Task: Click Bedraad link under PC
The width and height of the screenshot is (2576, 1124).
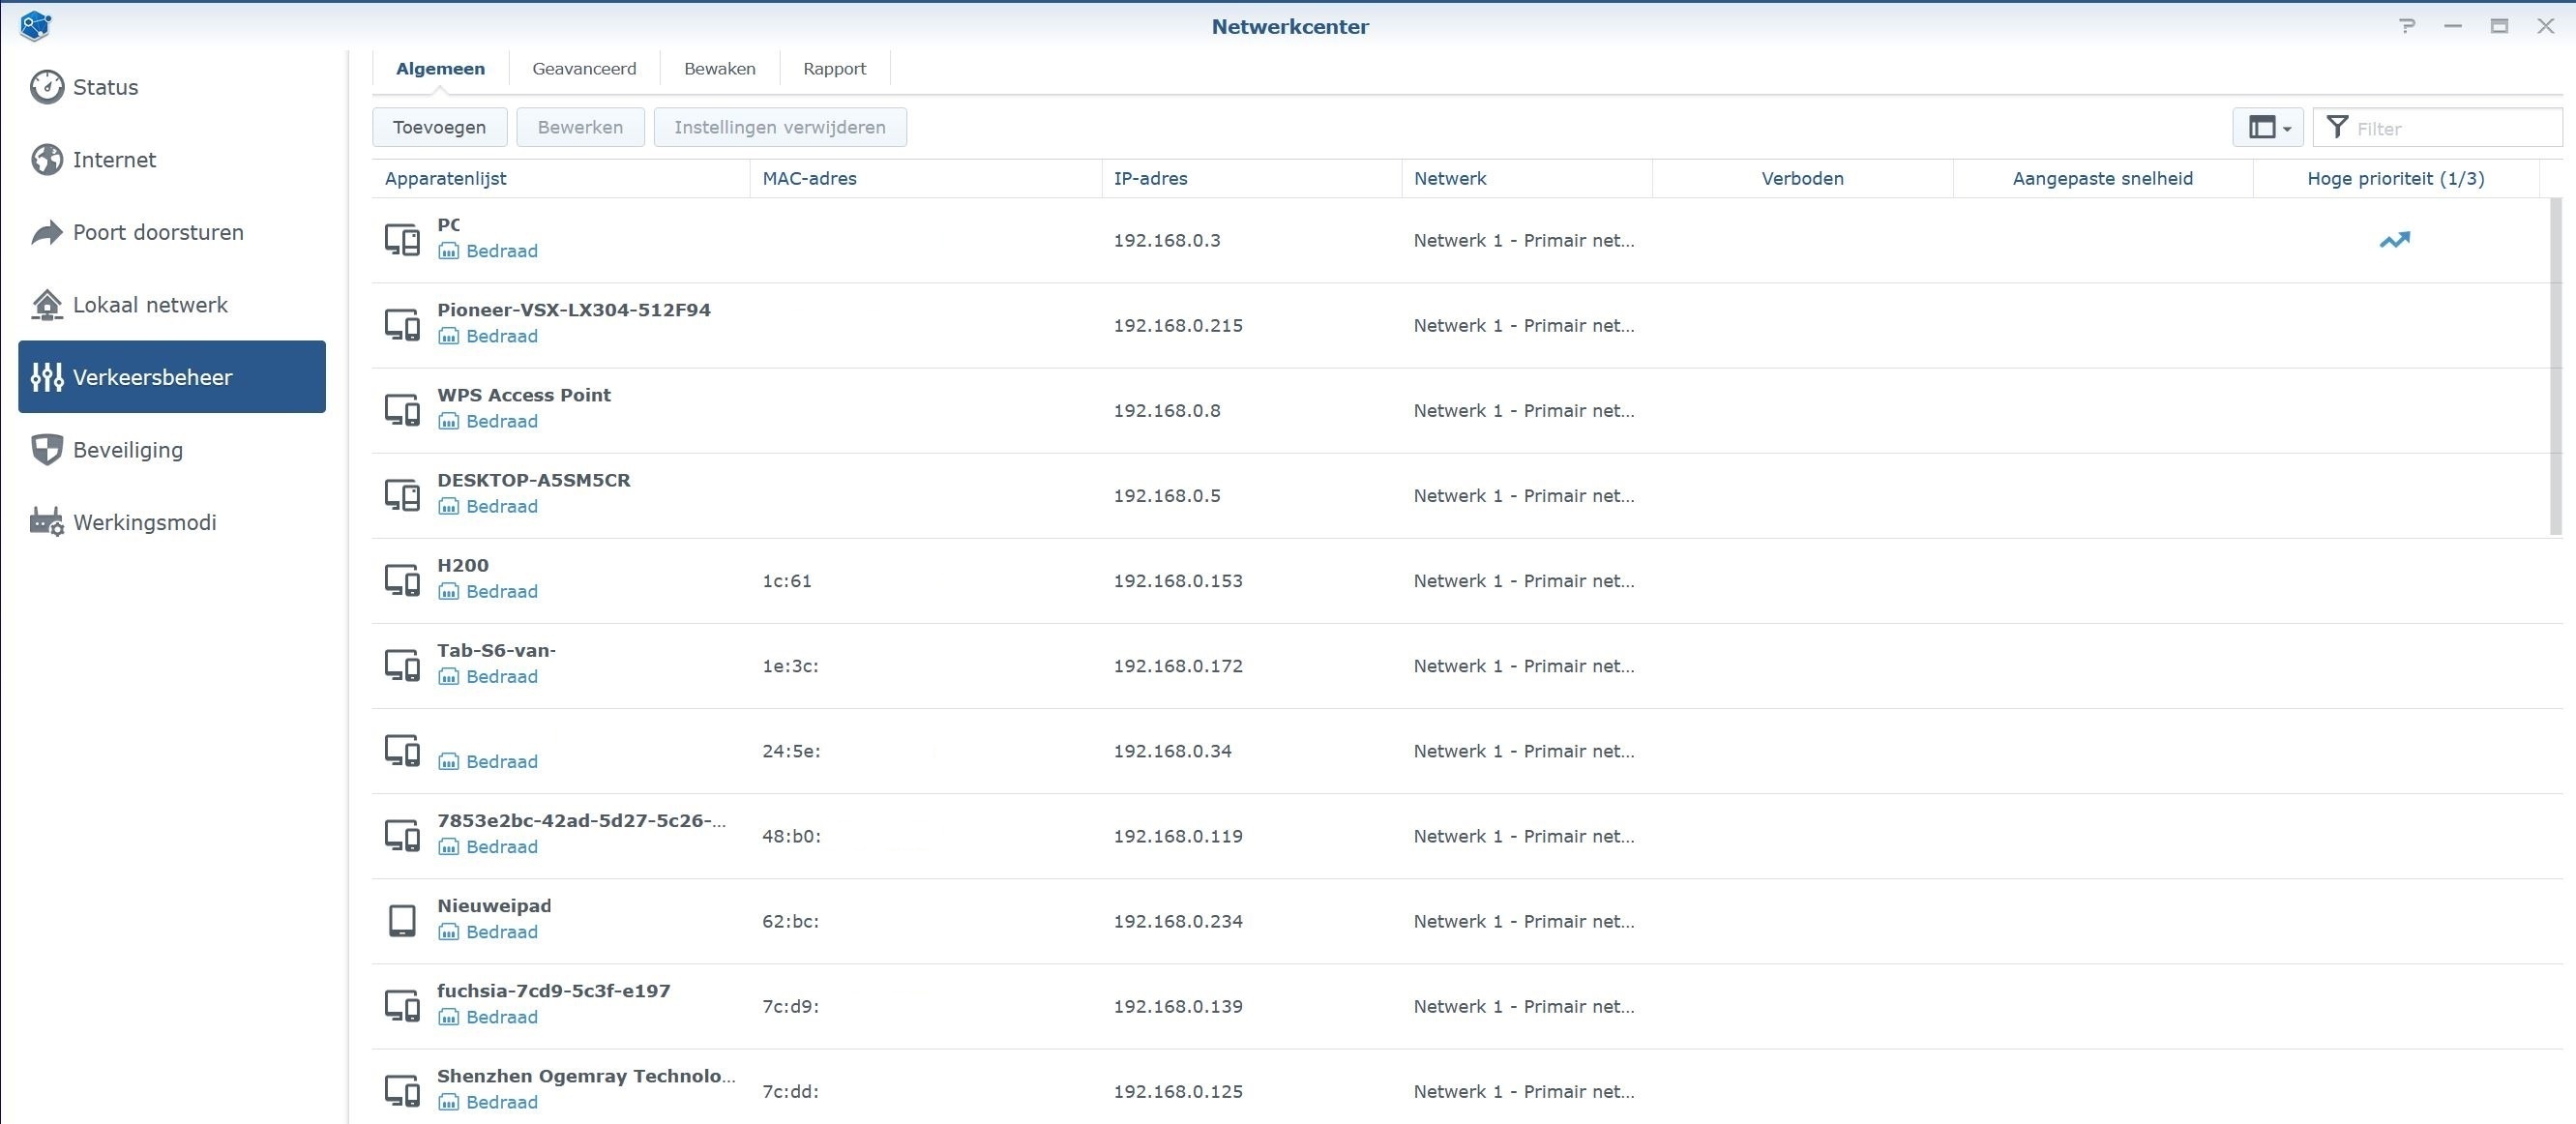Action: [502, 251]
